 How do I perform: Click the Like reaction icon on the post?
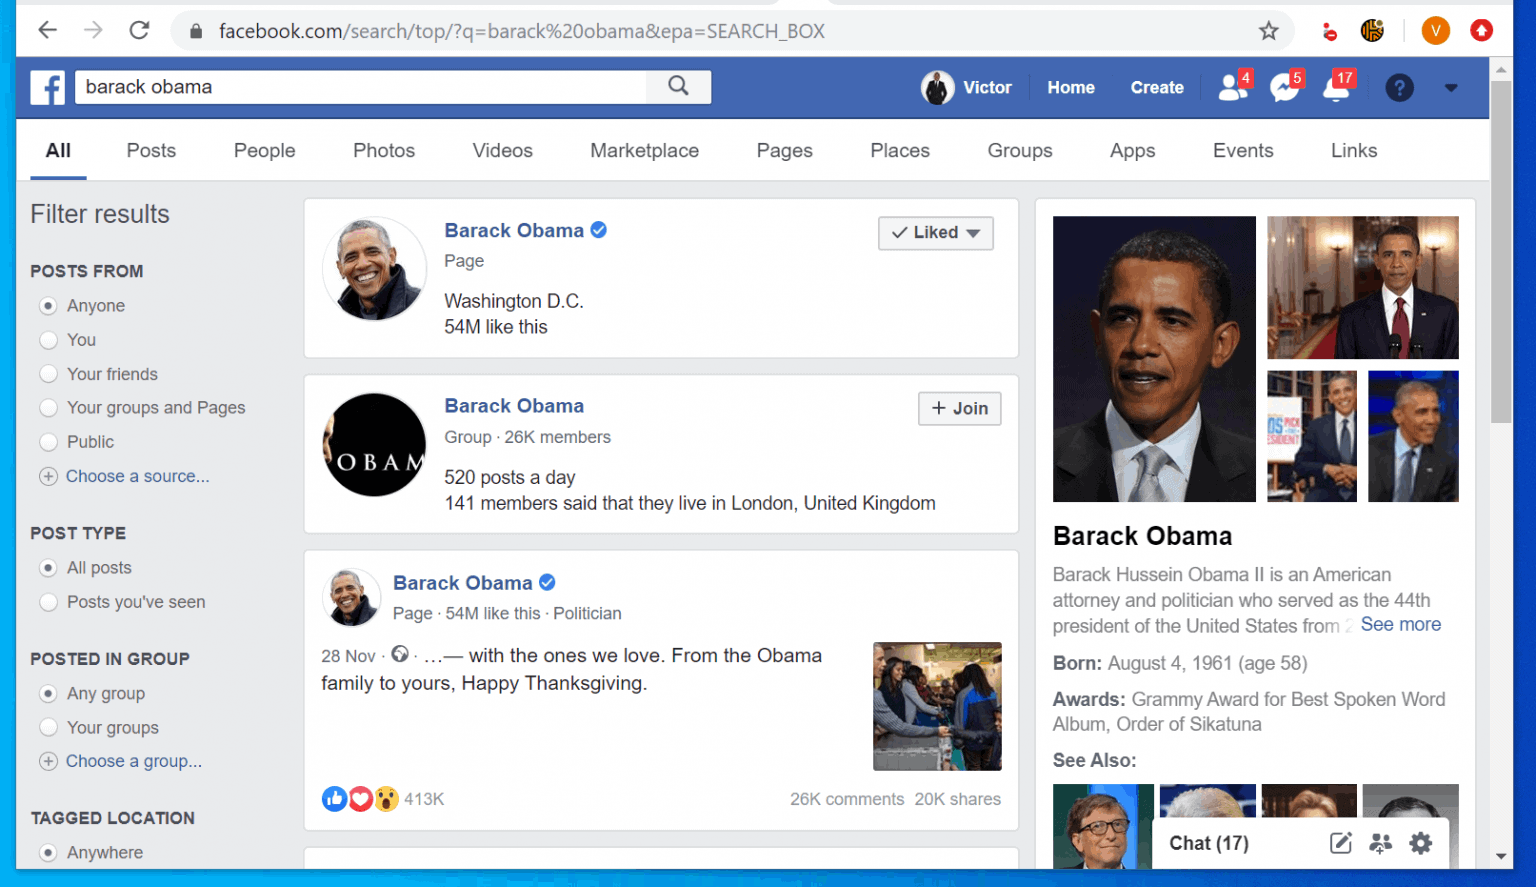click(334, 799)
